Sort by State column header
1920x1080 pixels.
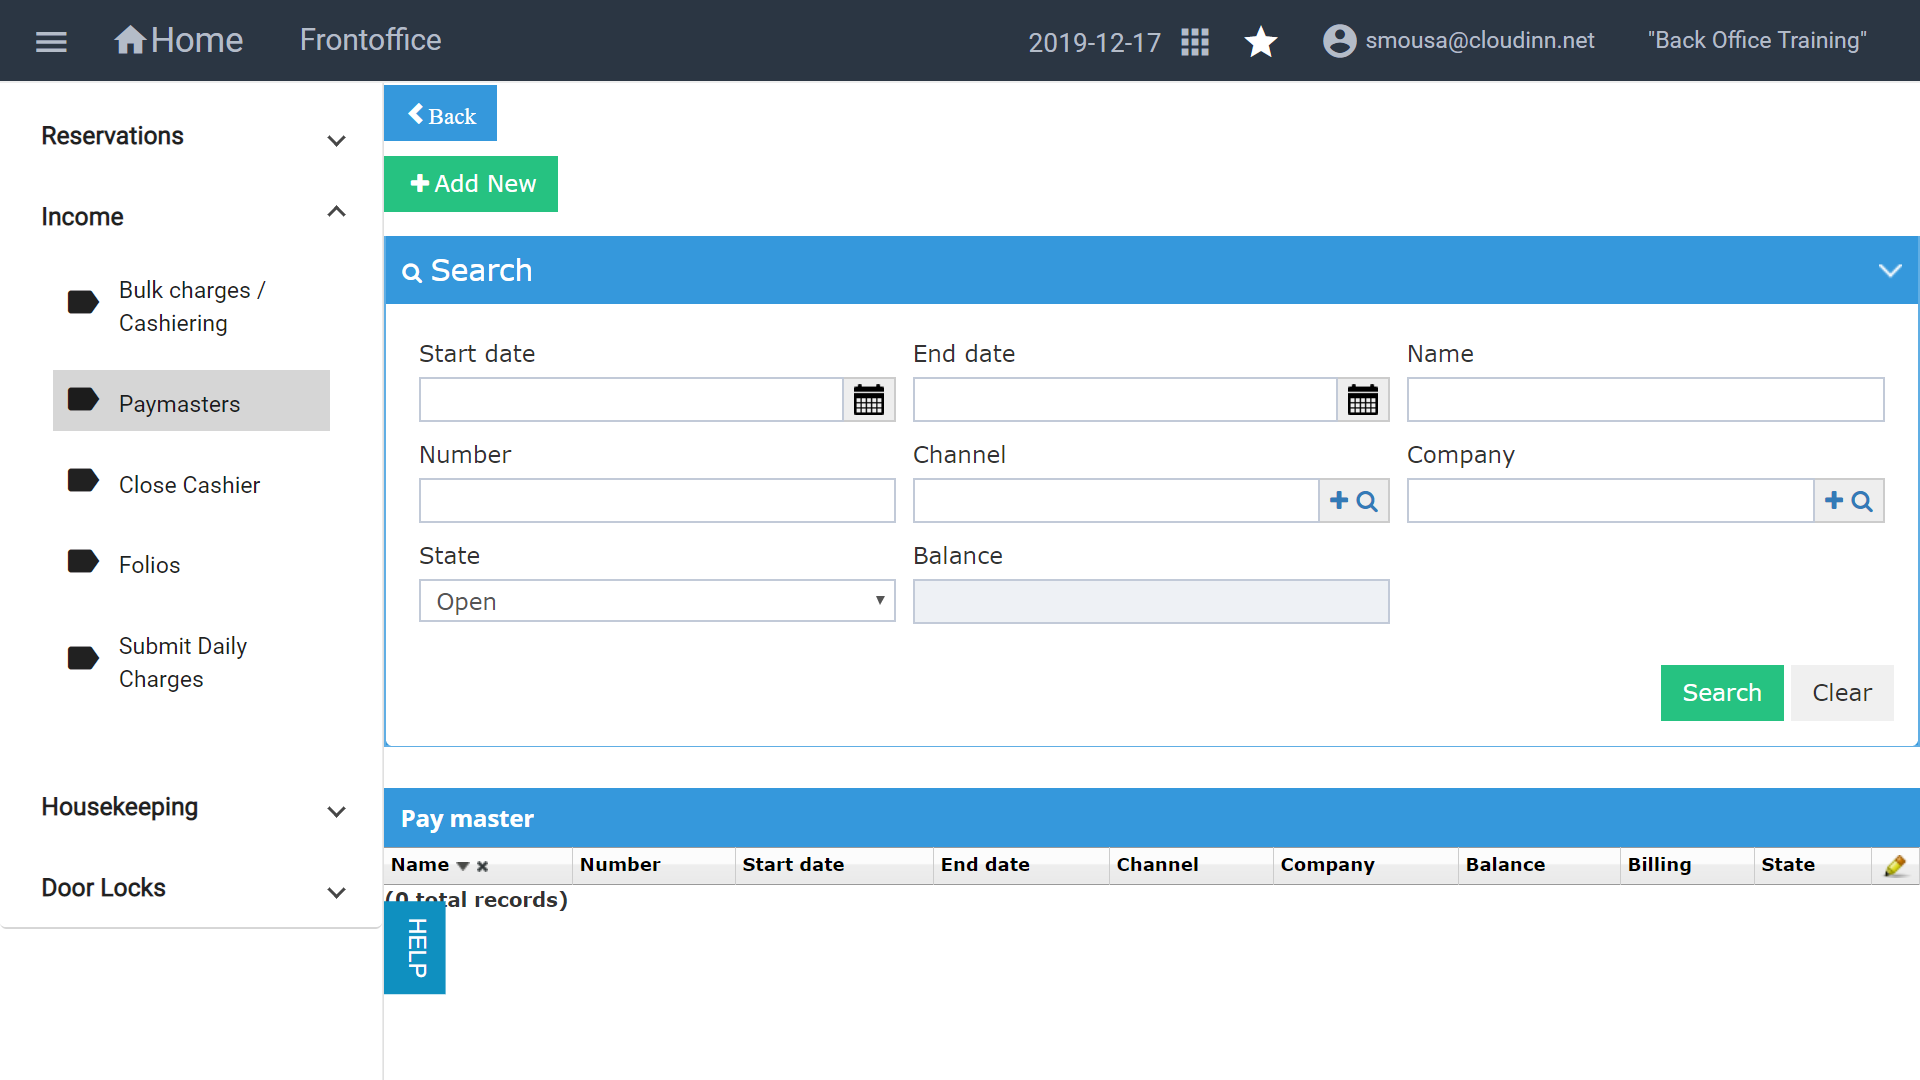tap(1788, 865)
